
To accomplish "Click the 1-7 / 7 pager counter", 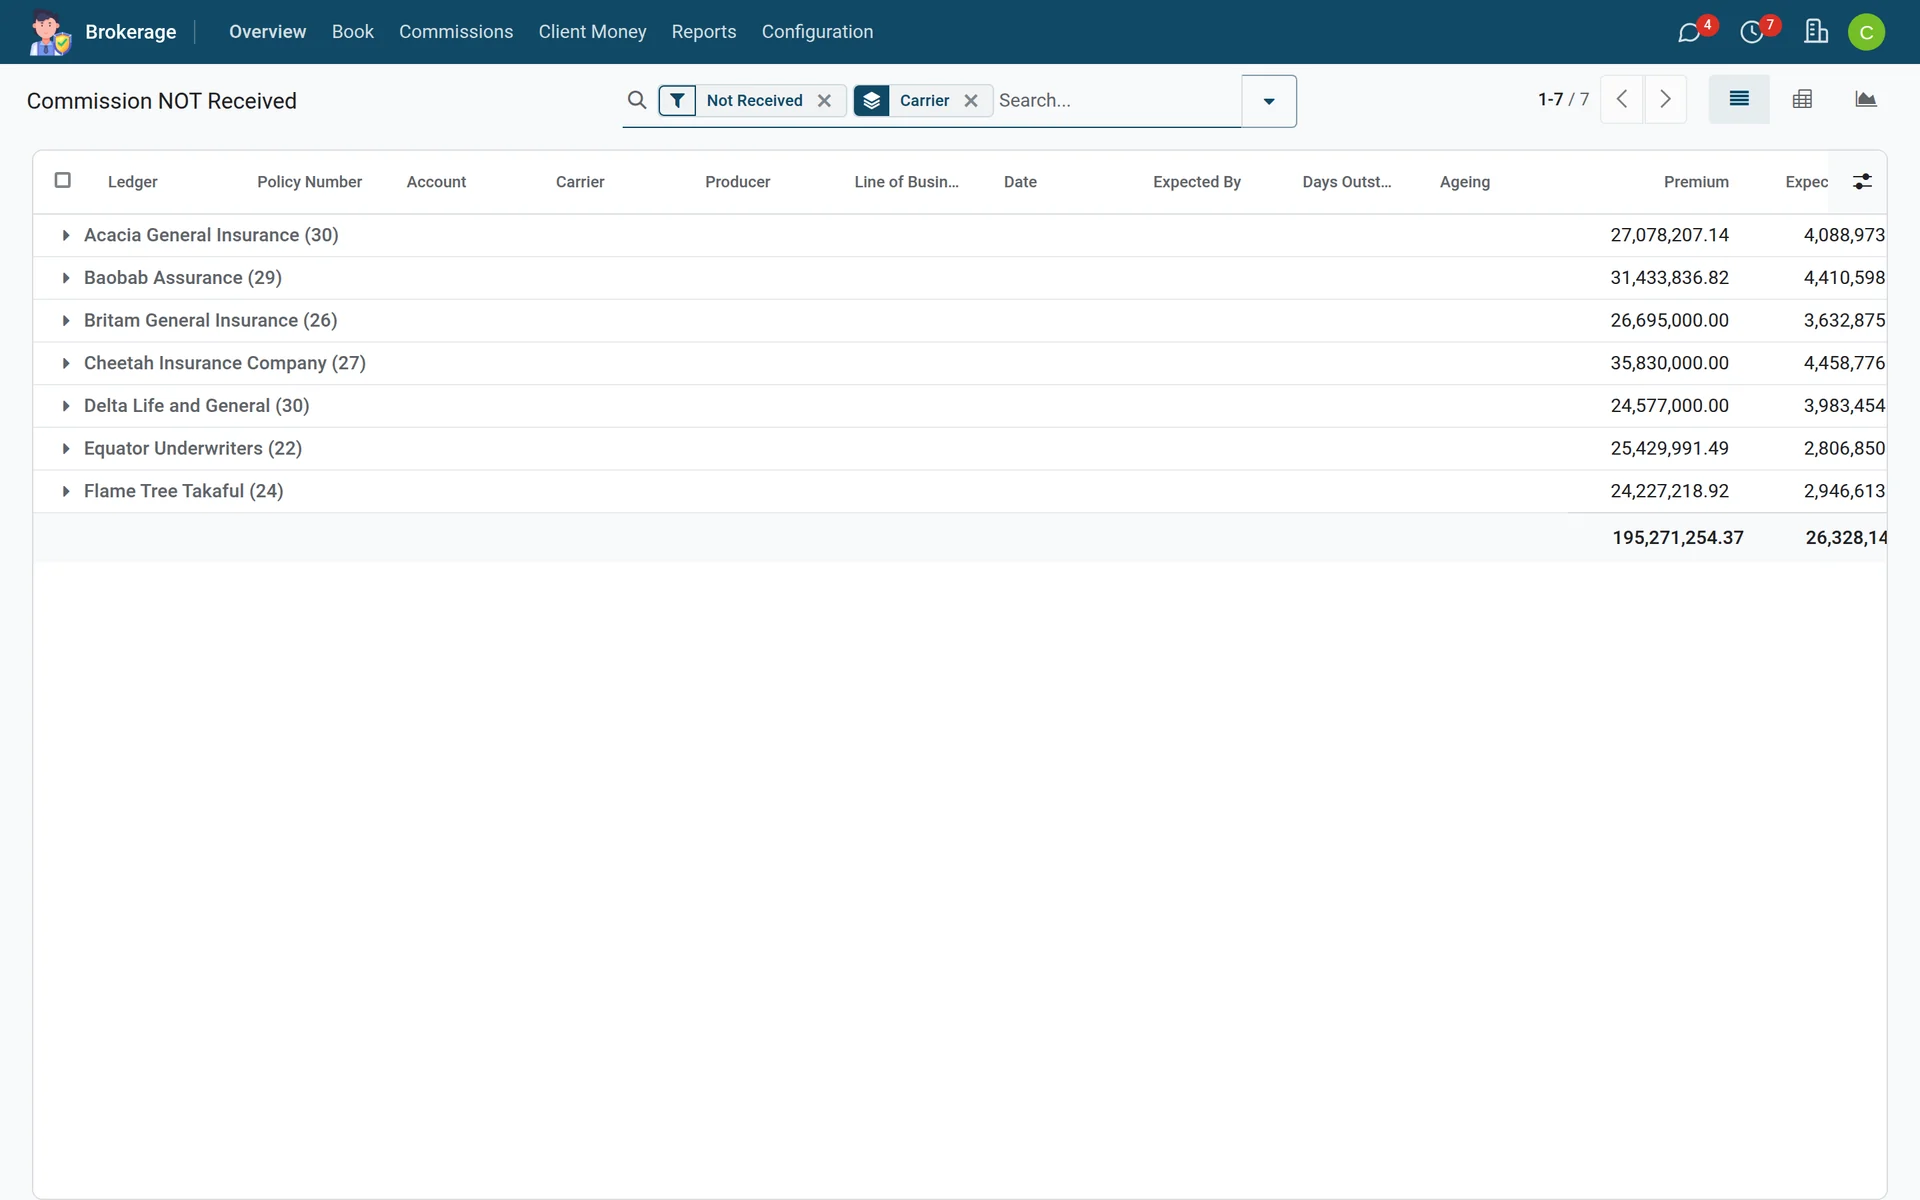I will tap(1563, 99).
